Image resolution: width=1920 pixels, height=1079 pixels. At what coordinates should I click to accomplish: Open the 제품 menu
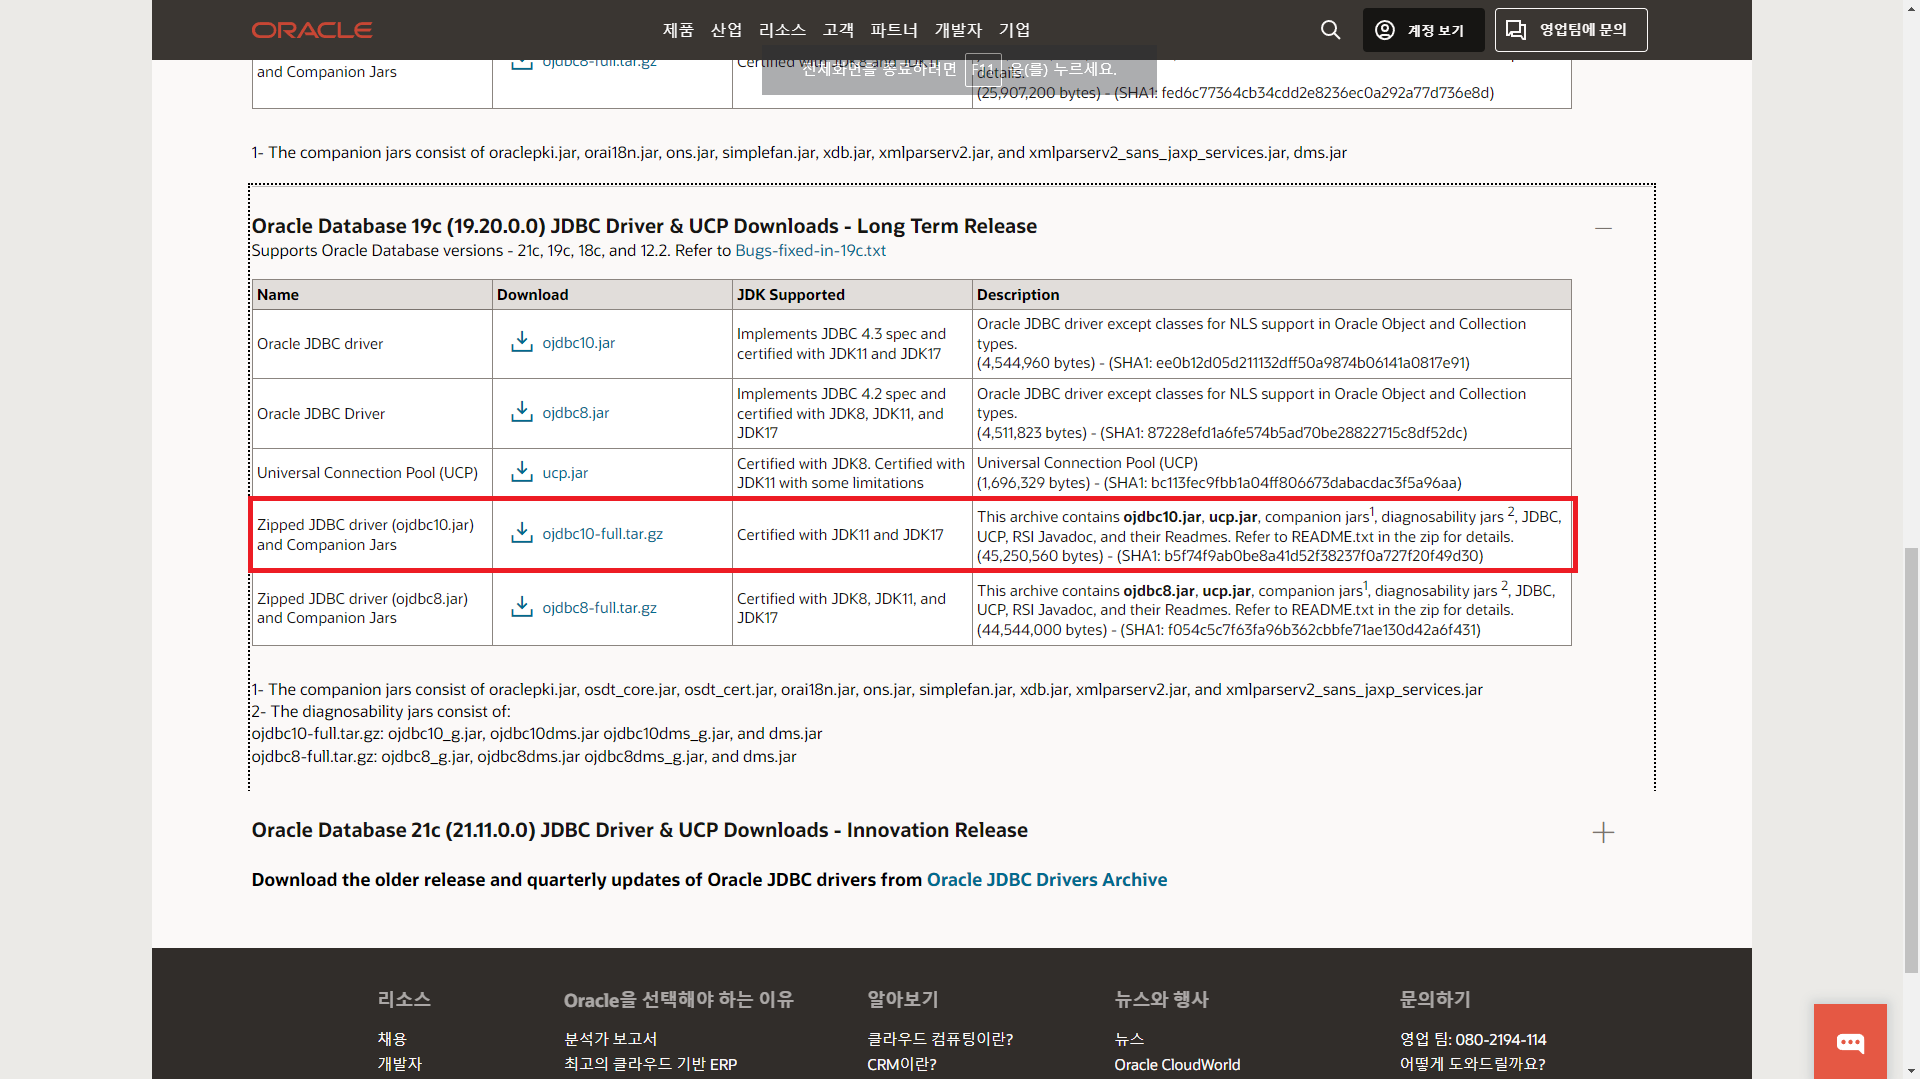tap(678, 30)
